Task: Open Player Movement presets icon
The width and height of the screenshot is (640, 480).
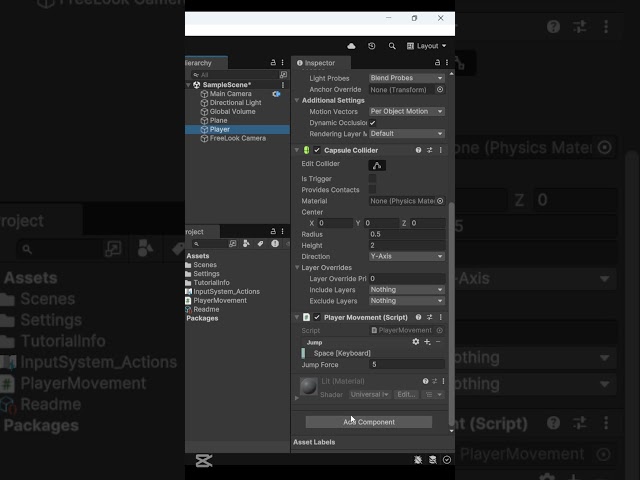Action: [x=430, y=317]
